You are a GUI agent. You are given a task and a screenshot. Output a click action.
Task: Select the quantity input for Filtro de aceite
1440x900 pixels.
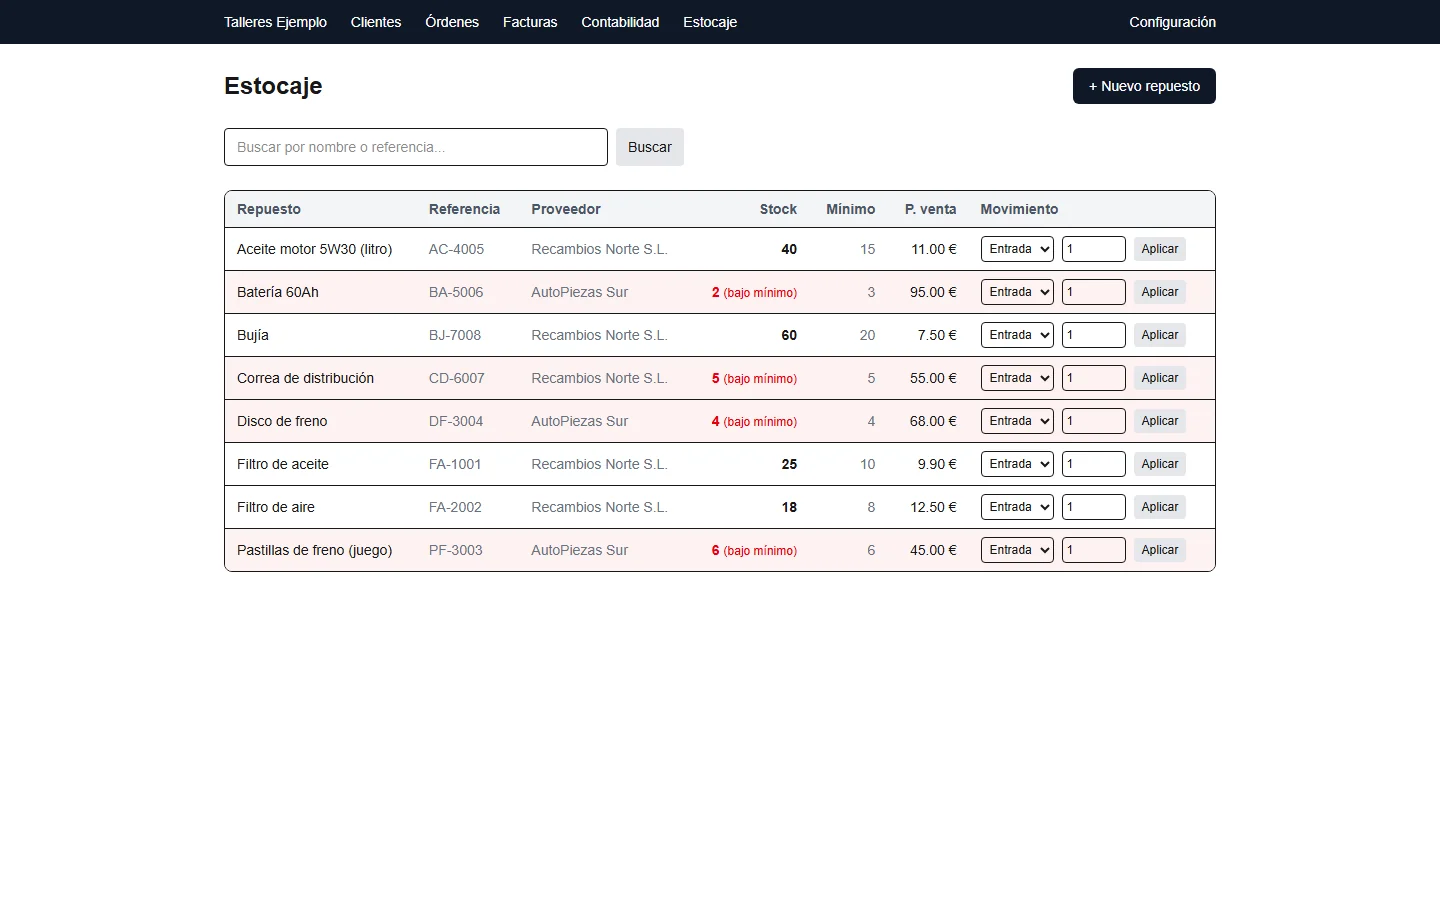tap(1094, 464)
